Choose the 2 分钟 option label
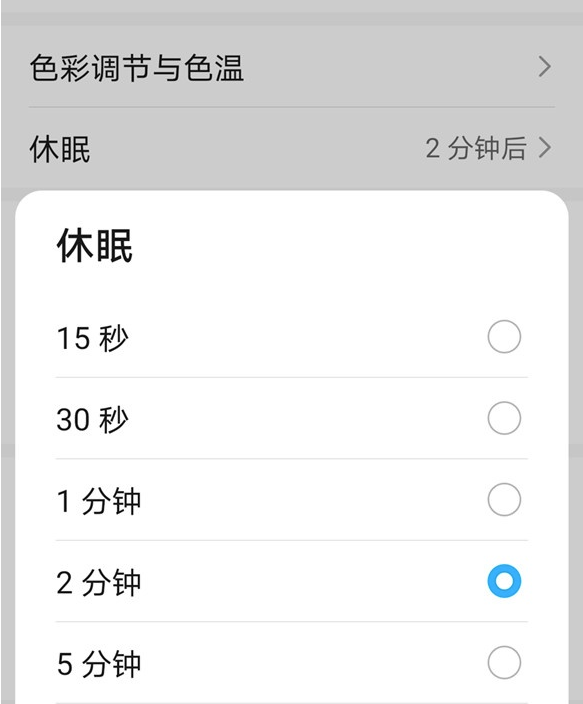Screen dimensions: 583x704 point(99,582)
